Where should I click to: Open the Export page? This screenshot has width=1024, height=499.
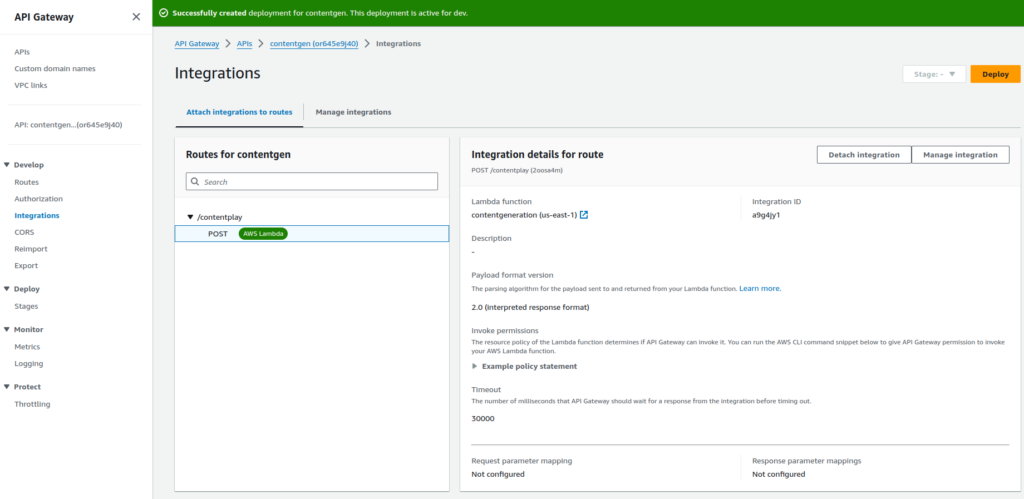pyautogui.click(x=26, y=266)
